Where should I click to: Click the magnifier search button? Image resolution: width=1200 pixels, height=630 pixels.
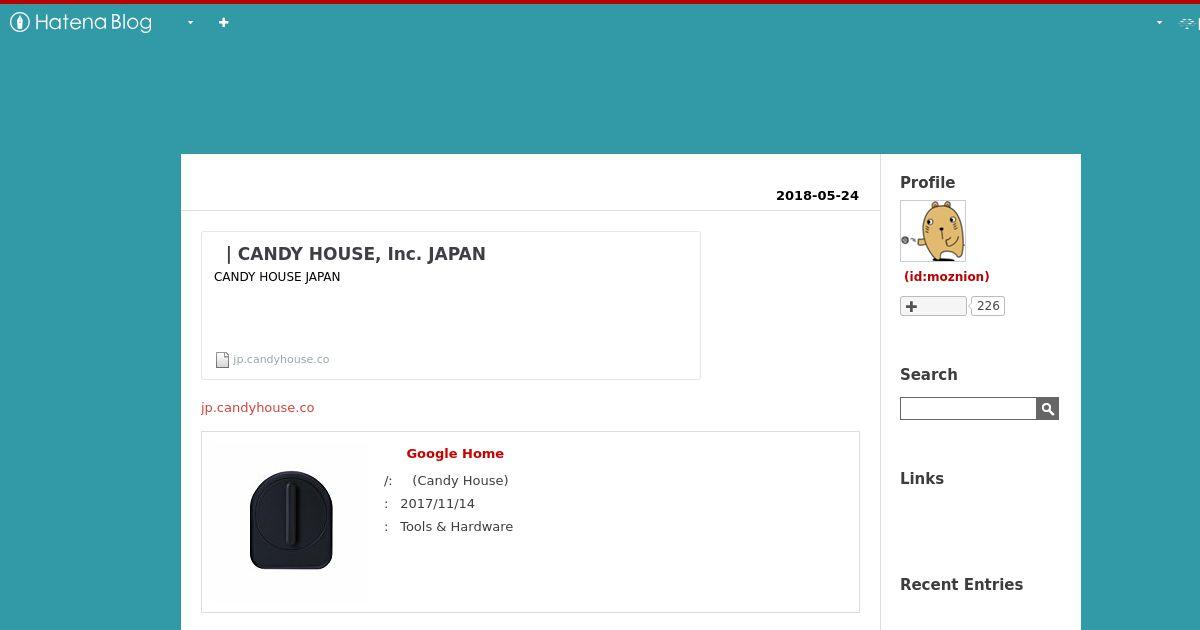click(x=1048, y=408)
